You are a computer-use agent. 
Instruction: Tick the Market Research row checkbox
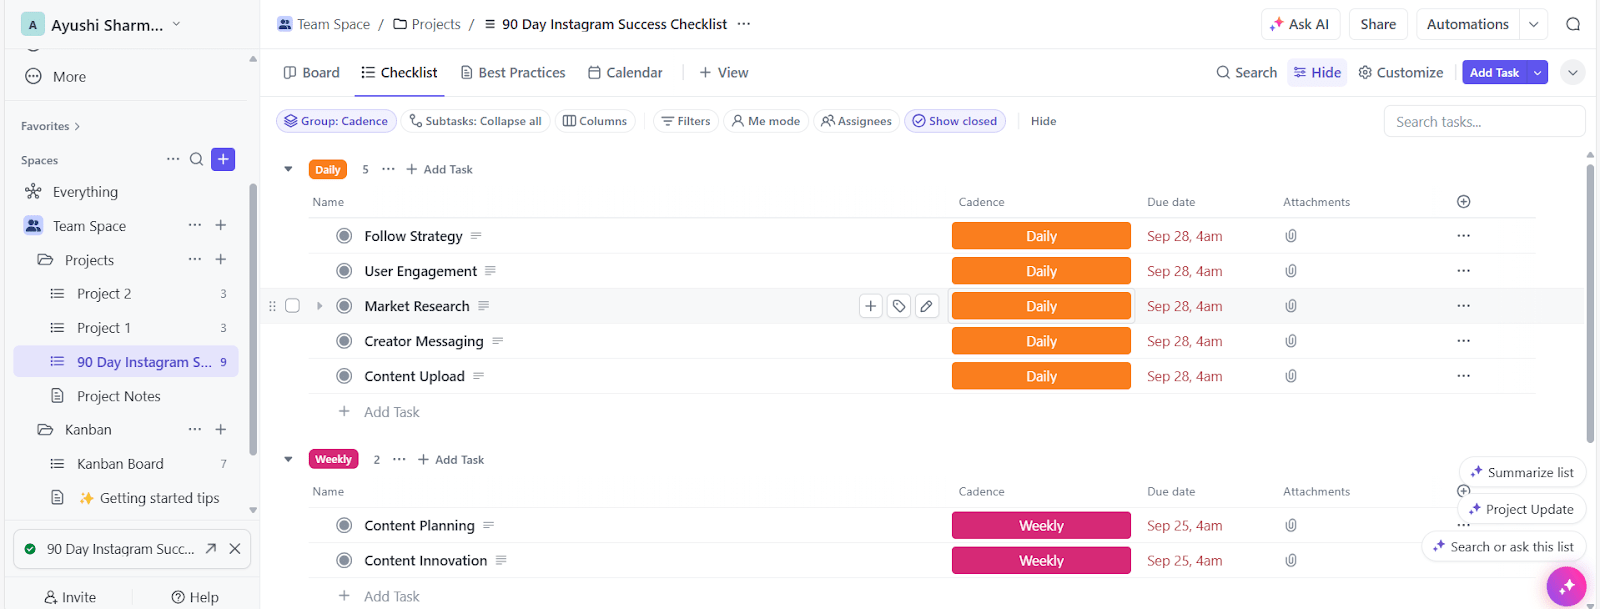point(293,306)
